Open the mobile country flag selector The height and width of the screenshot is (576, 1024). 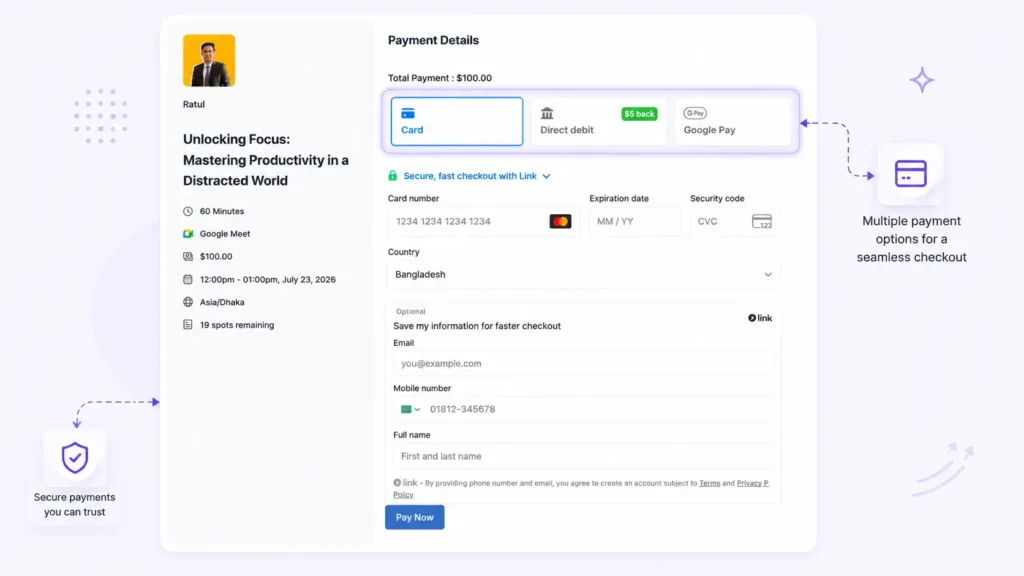pyautogui.click(x=410, y=409)
